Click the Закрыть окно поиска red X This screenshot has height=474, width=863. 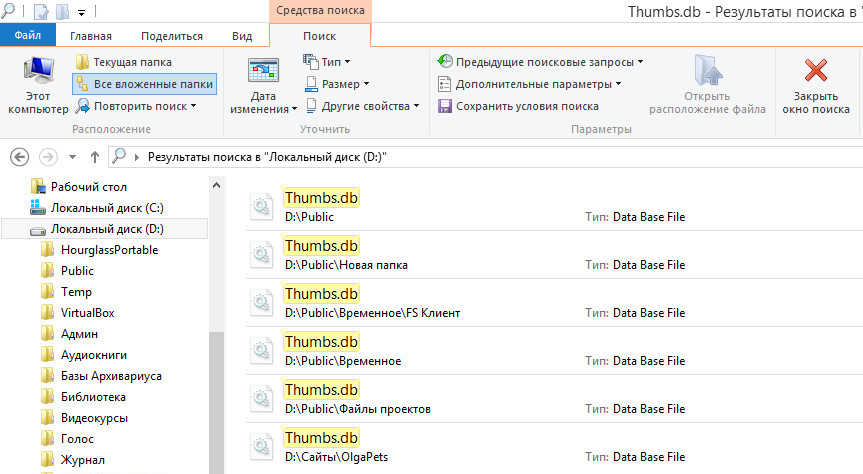click(x=816, y=70)
